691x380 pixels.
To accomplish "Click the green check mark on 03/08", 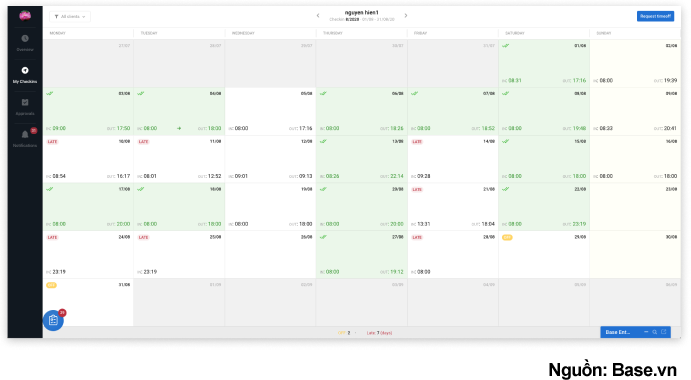I will pyautogui.click(x=50, y=93).
